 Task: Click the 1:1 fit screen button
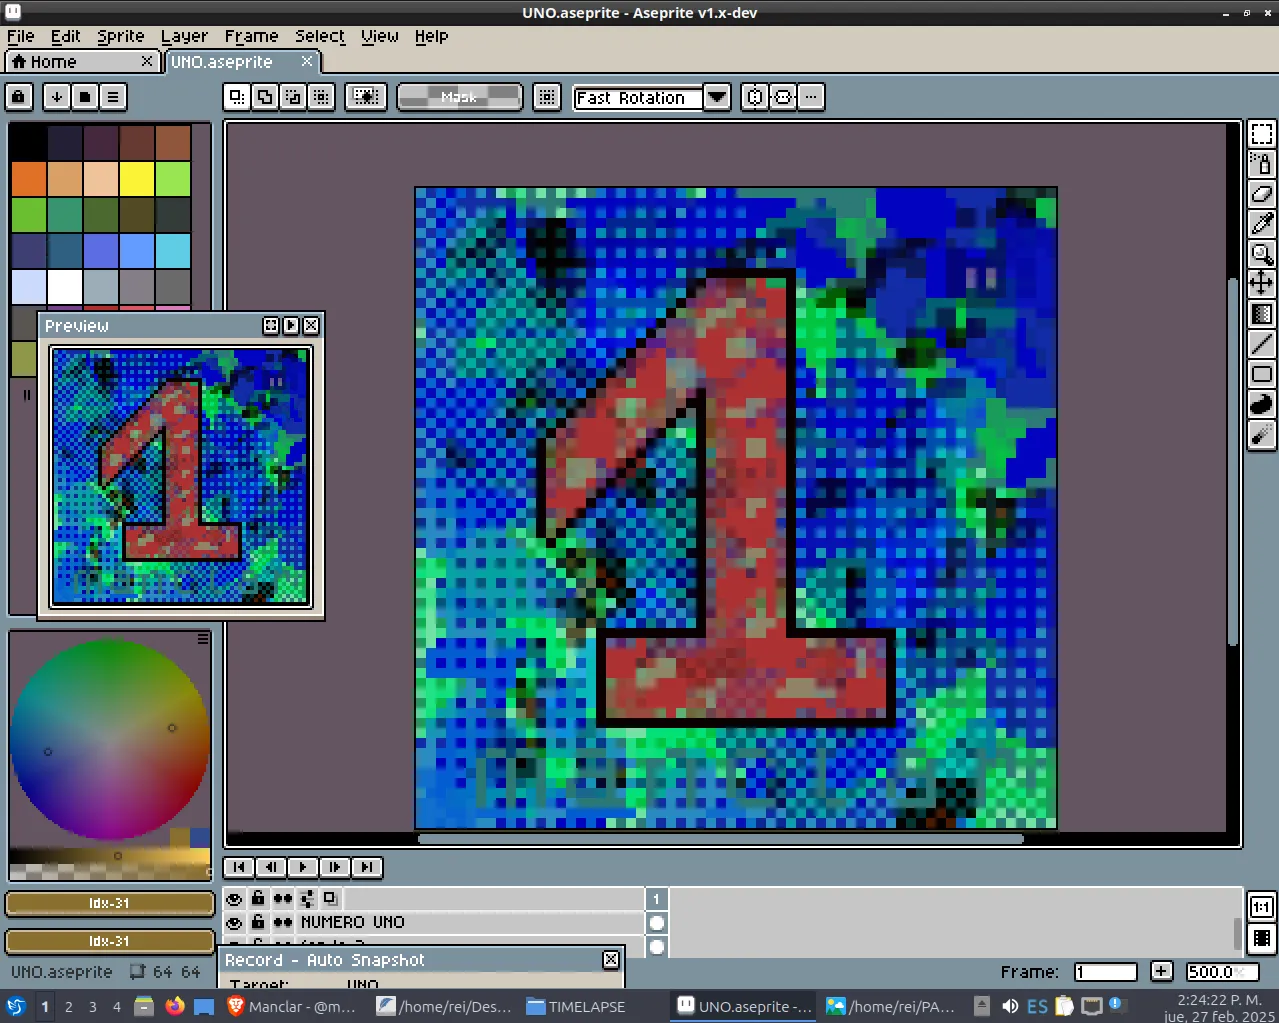tap(1262, 907)
